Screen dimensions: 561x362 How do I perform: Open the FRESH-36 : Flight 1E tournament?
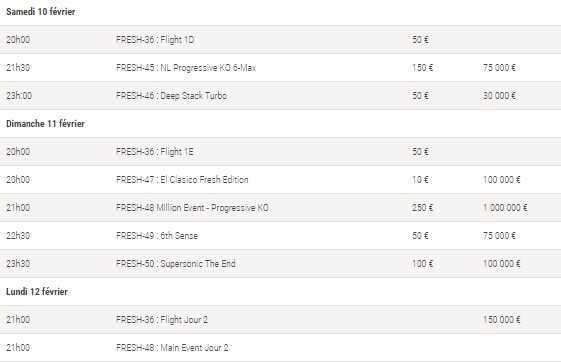(x=155, y=152)
